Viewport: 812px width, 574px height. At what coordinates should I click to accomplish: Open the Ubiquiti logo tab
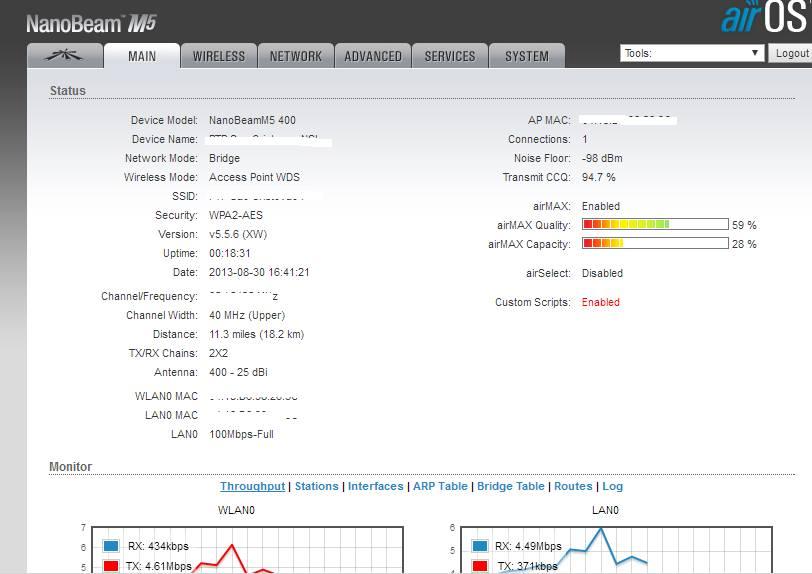pos(65,55)
